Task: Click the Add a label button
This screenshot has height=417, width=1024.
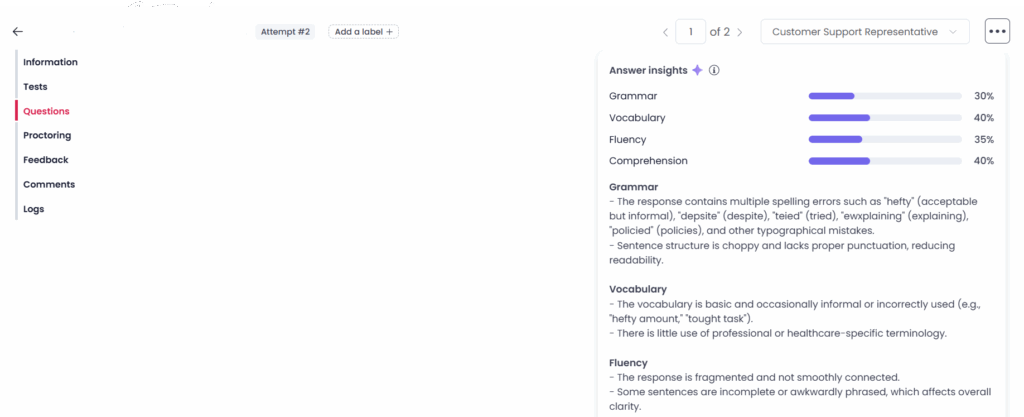Action: click(363, 31)
